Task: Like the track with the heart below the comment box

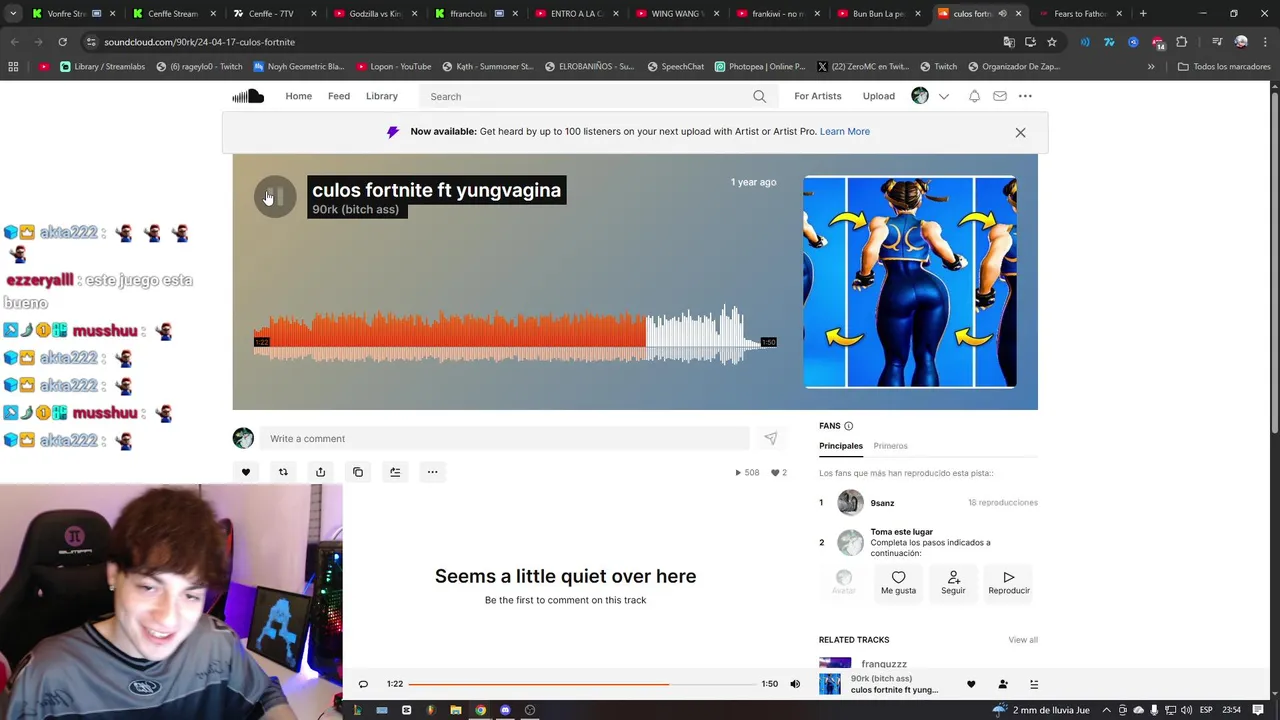Action: coord(246,472)
